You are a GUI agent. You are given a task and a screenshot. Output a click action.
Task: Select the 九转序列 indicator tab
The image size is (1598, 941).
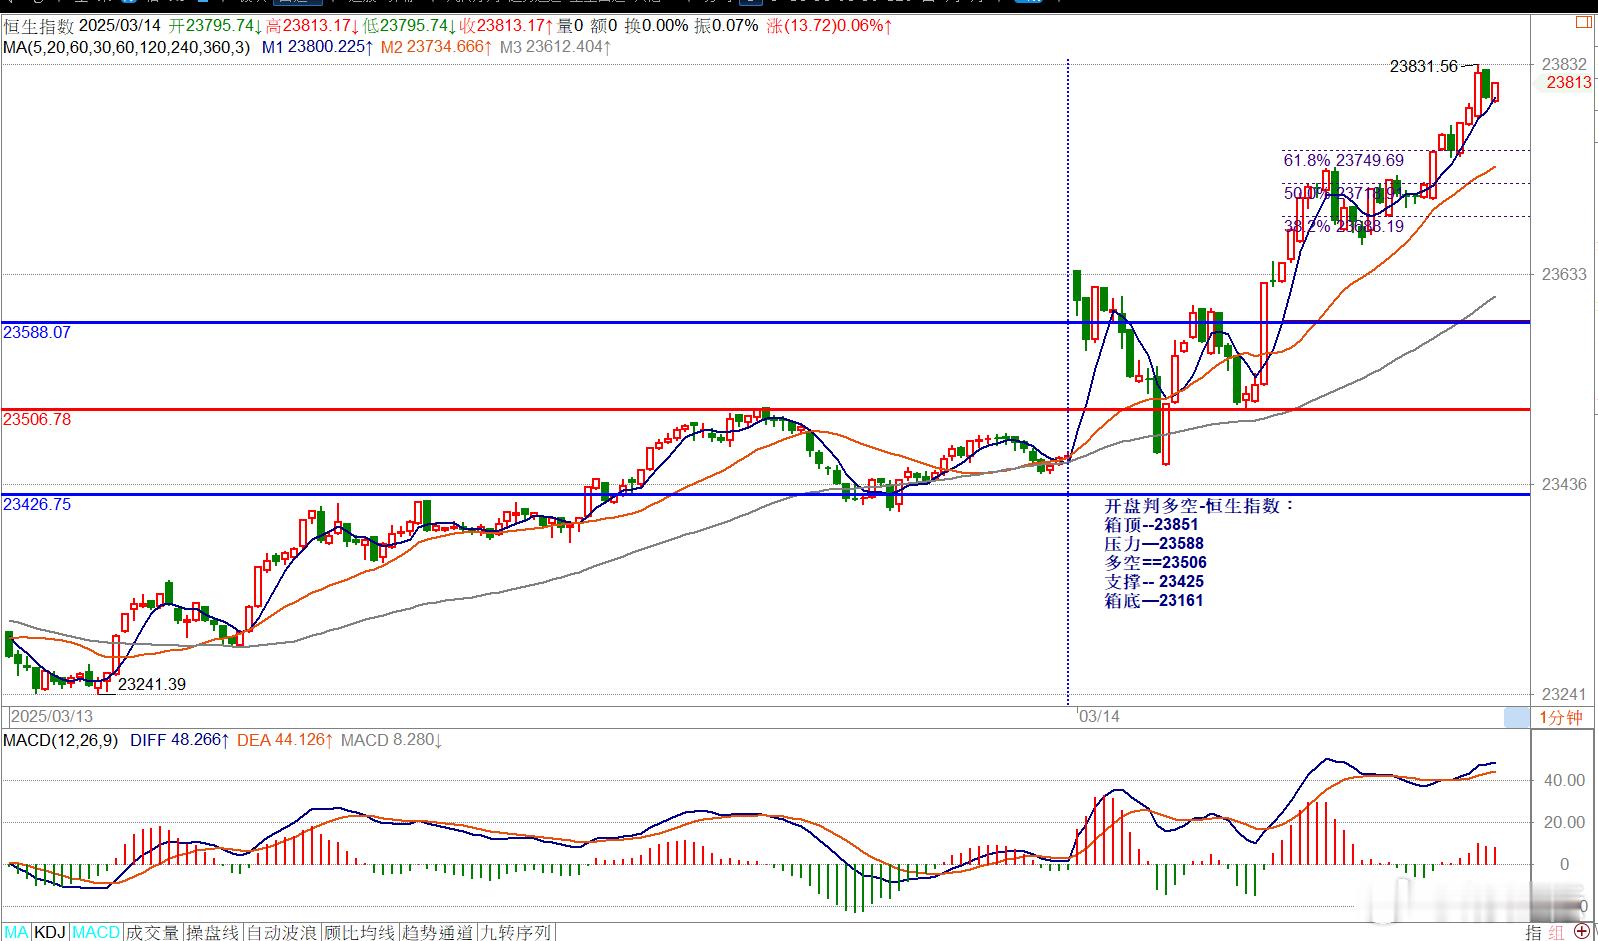click(516, 932)
